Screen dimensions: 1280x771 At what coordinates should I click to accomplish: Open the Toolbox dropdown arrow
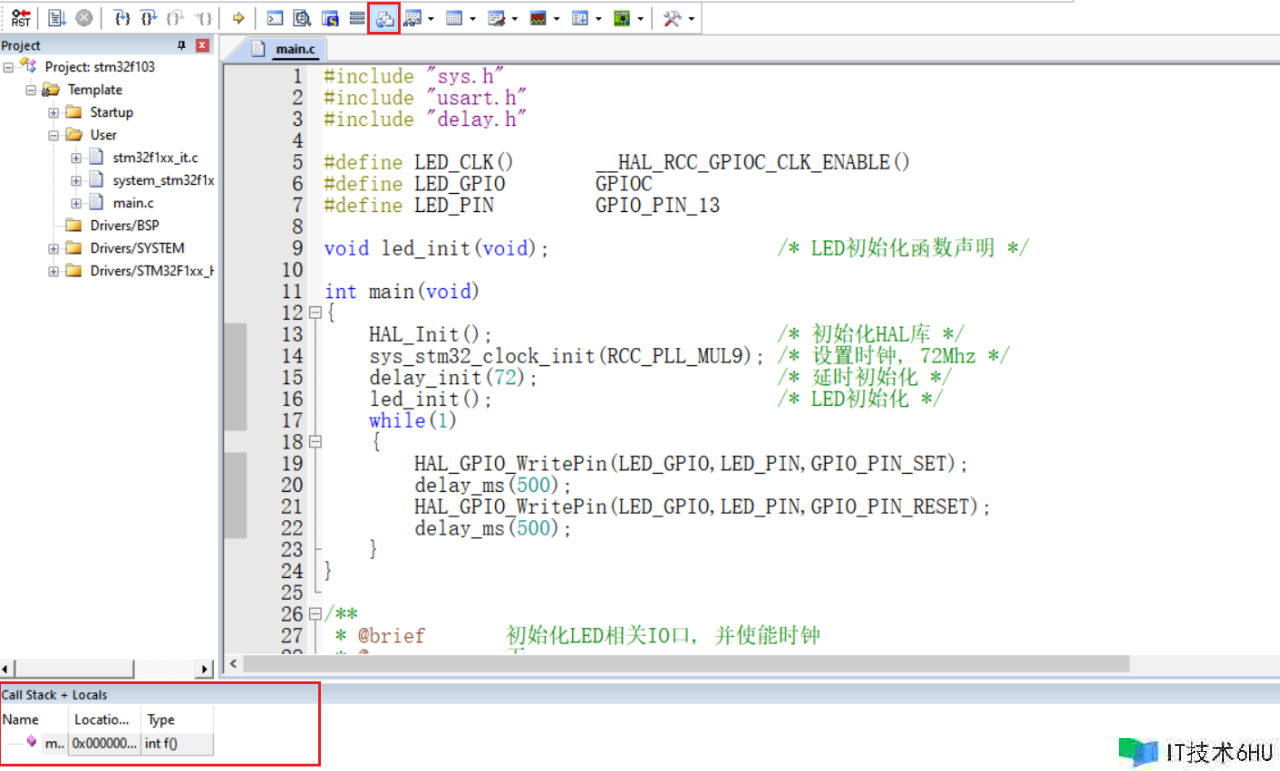(691, 18)
